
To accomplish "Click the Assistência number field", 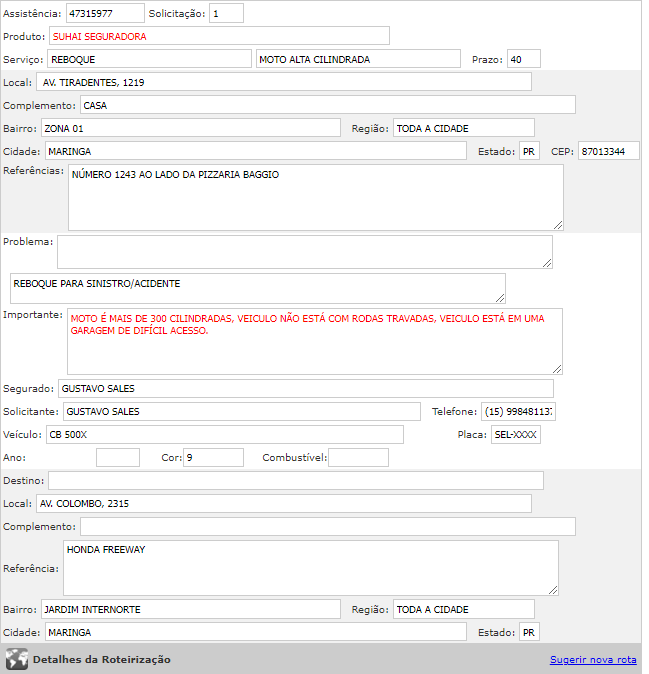I will (105, 14).
